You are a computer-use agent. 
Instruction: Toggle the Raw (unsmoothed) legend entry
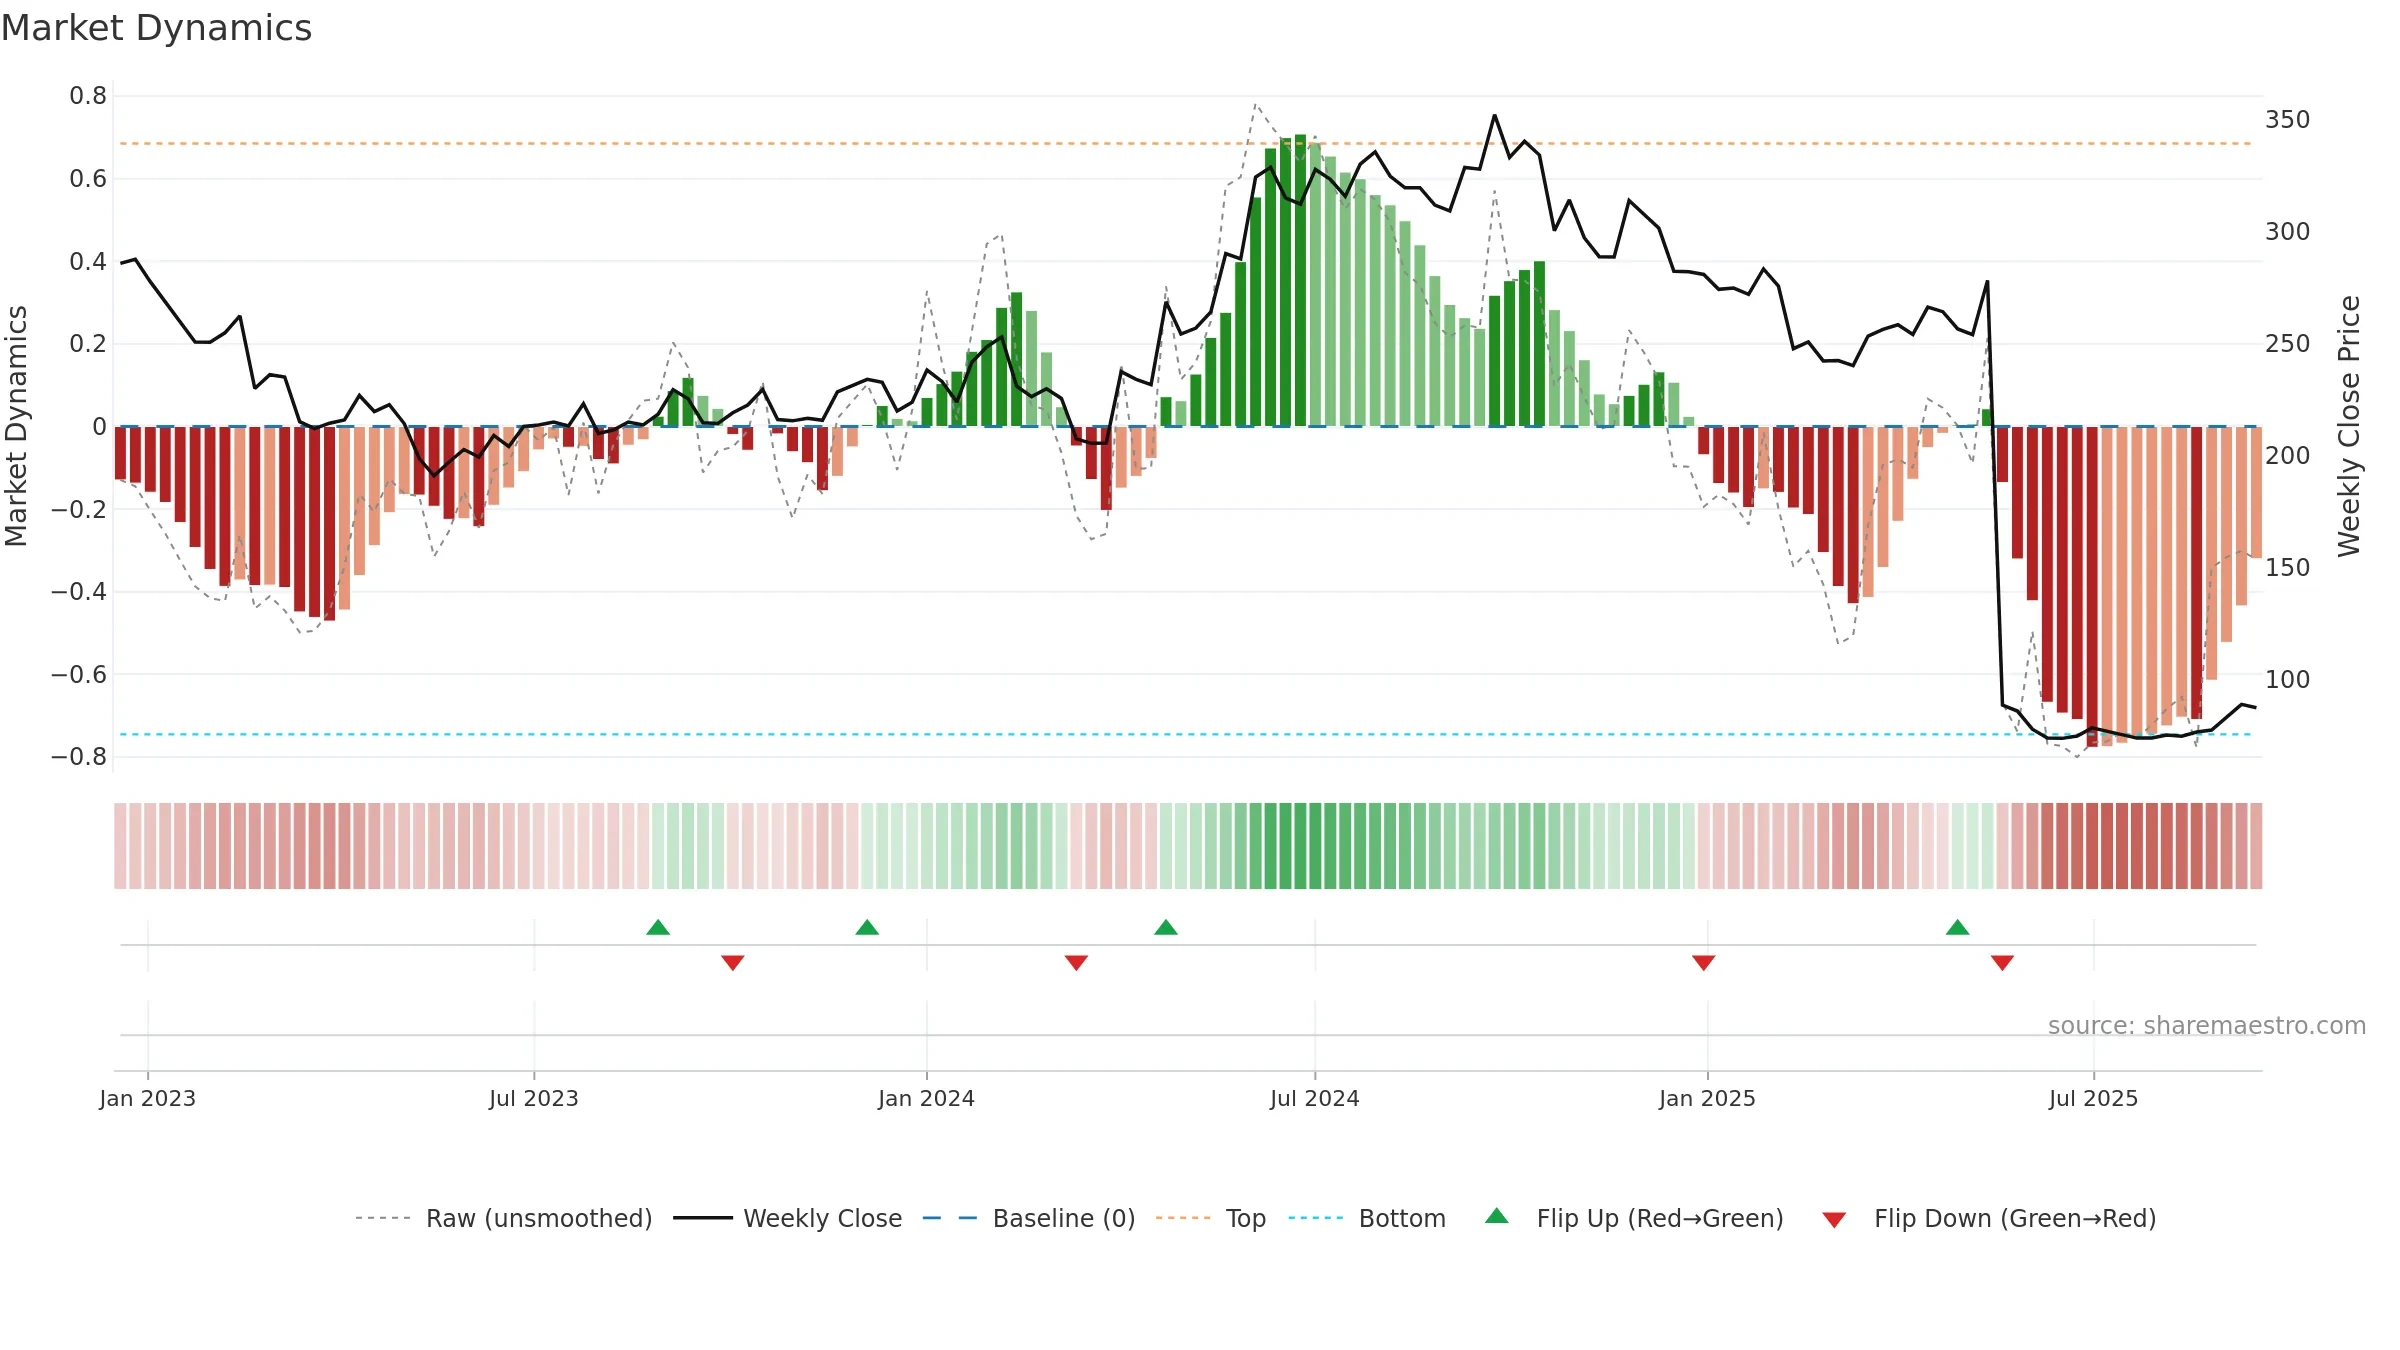click(503, 1218)
